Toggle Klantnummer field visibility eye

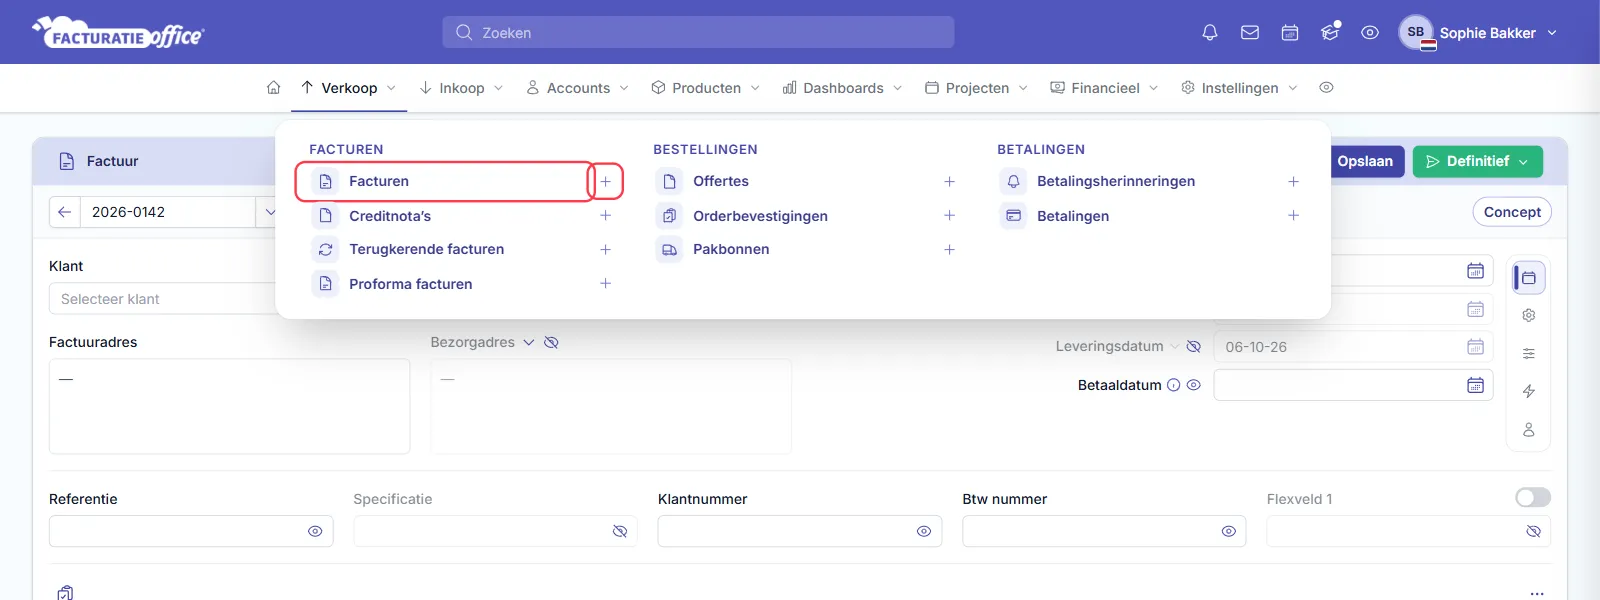tap(924, 531)
